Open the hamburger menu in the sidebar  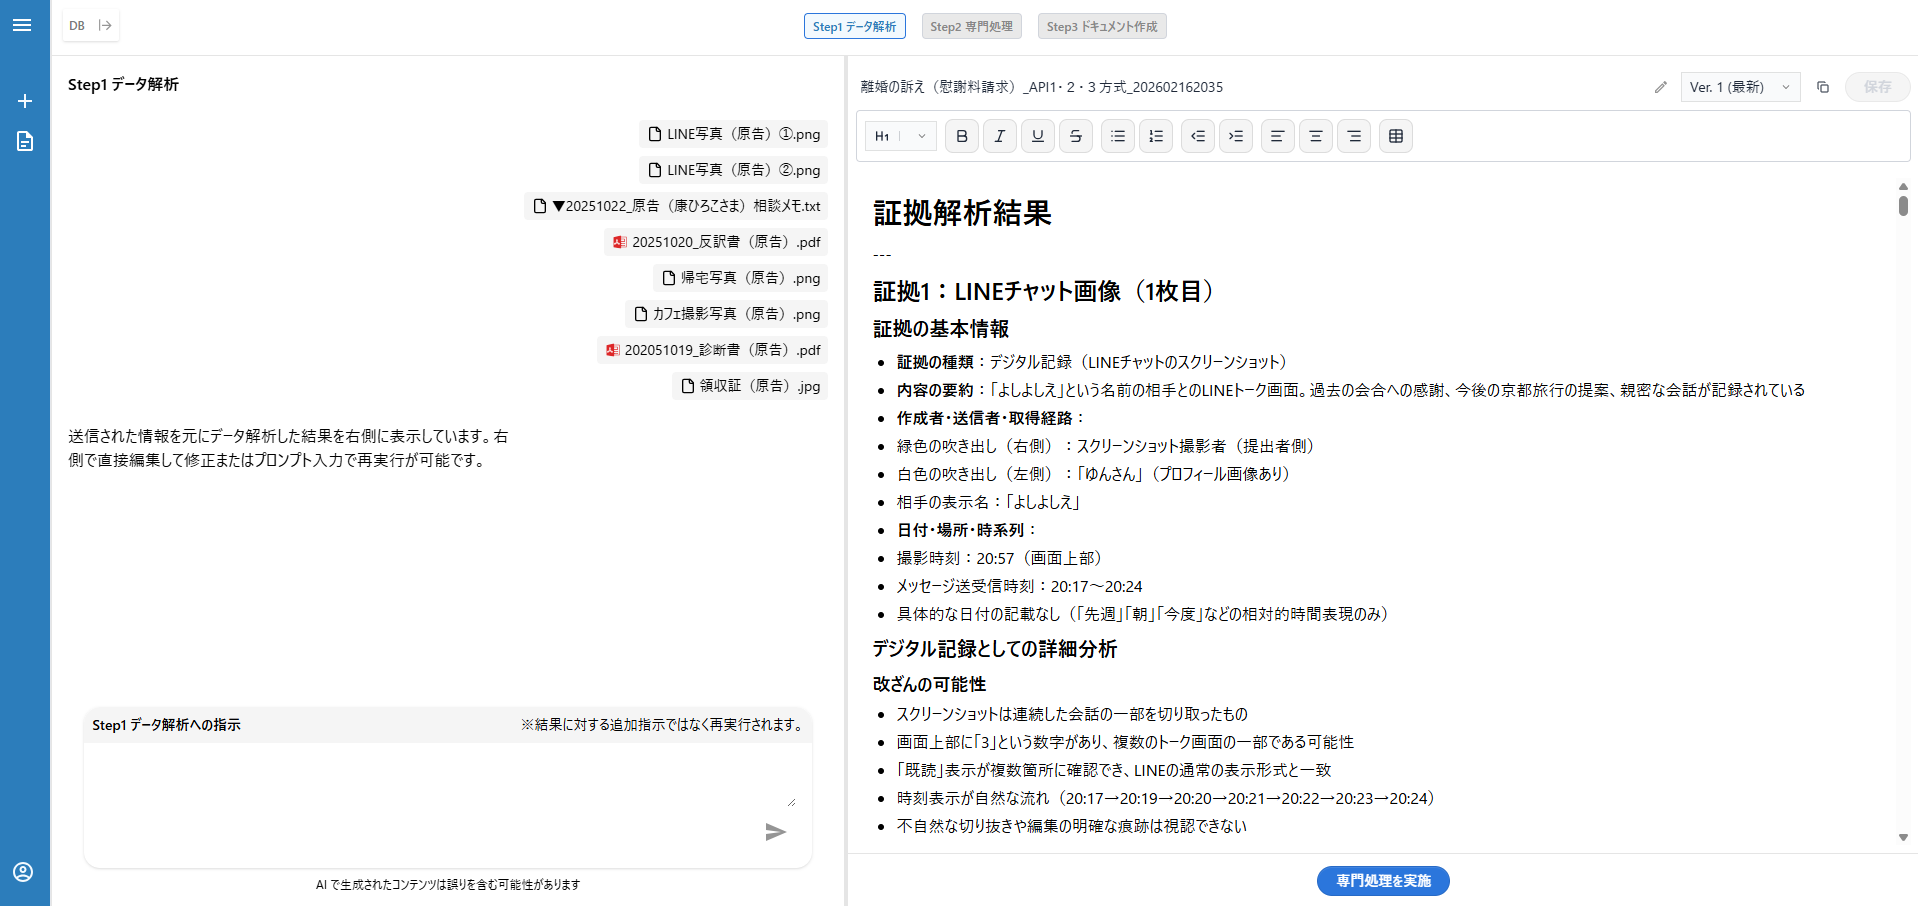click(23, 25)
